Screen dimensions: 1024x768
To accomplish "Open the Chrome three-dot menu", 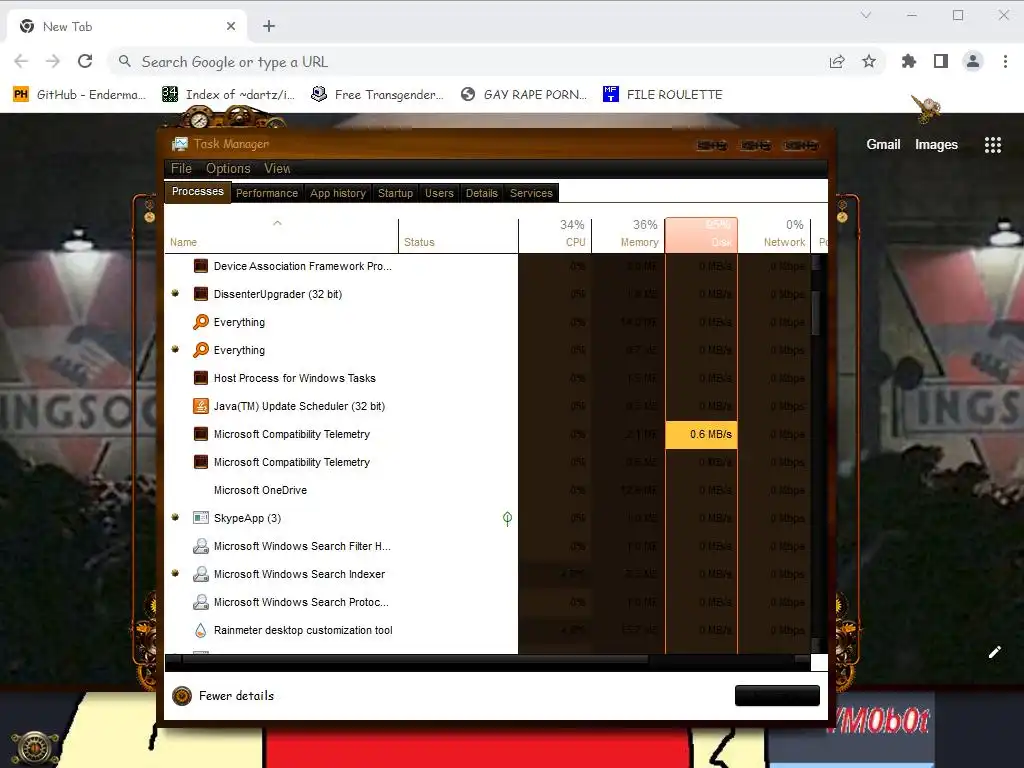I will (1005, 61).
